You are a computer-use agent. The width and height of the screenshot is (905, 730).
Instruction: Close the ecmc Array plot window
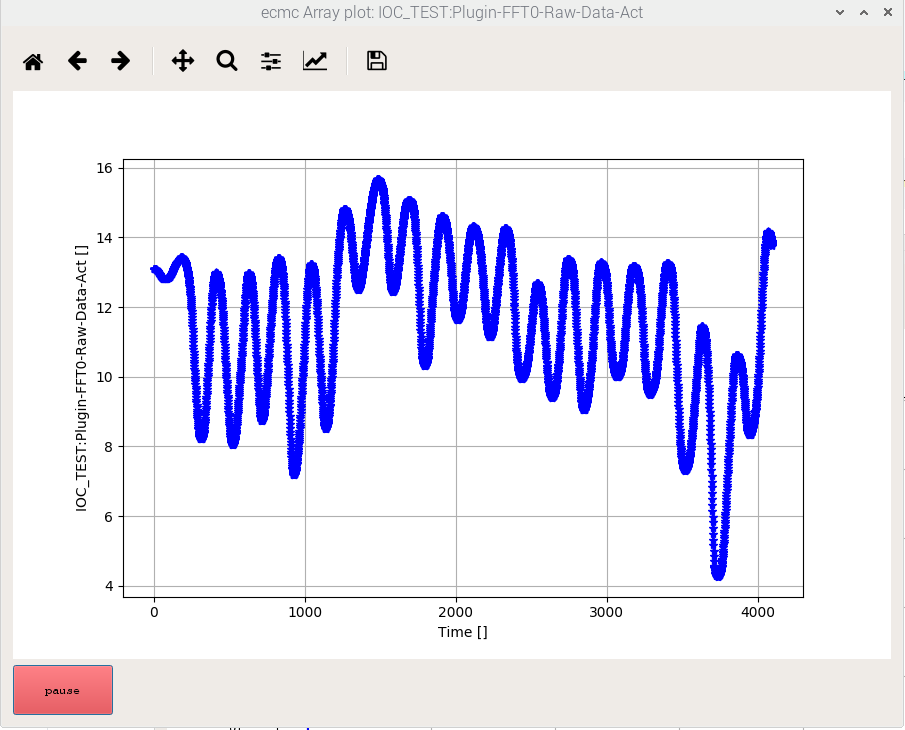point(885,12)
